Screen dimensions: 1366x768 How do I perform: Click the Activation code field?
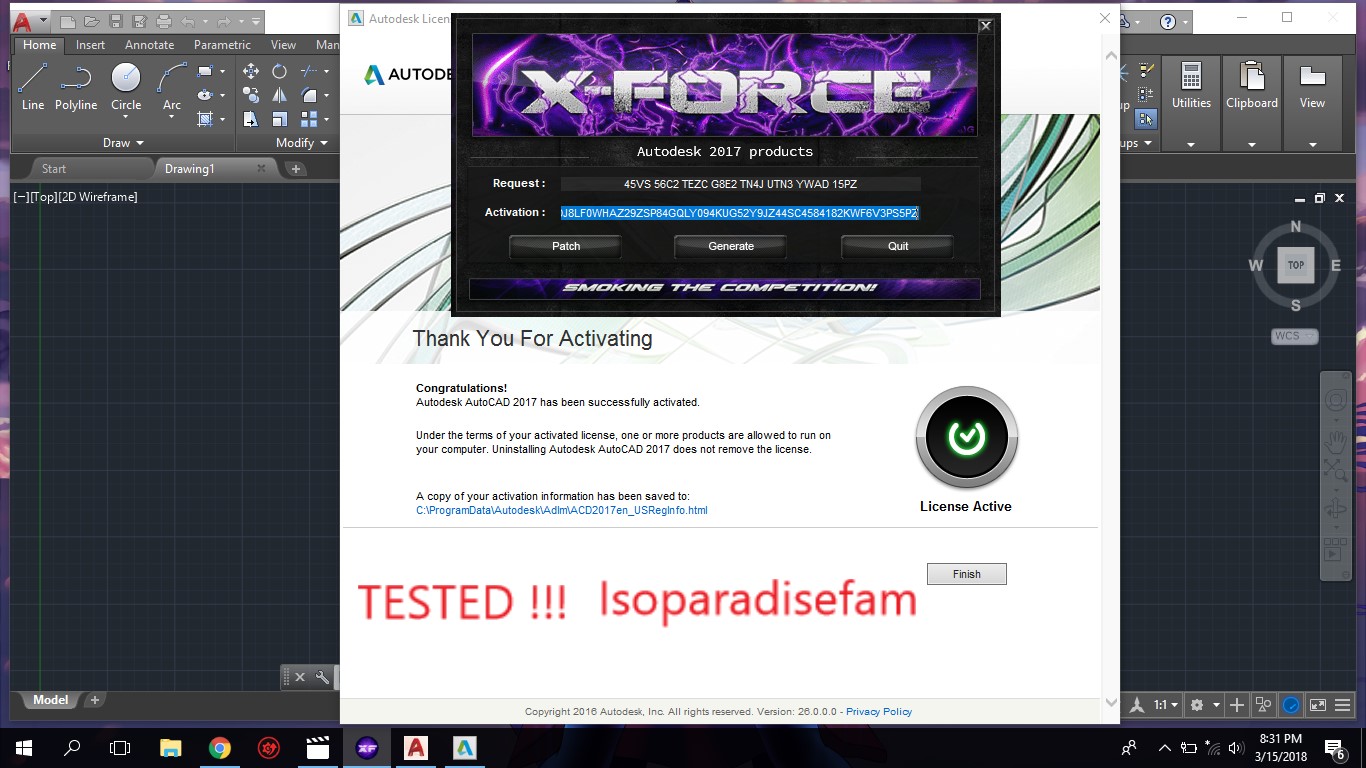(x=740, y=213)
